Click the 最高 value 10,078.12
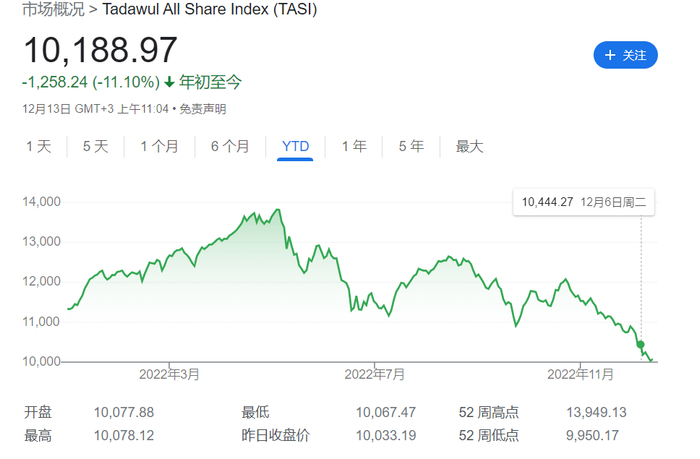The height and width of the screenshot is (459, 700). coord(124,435)
